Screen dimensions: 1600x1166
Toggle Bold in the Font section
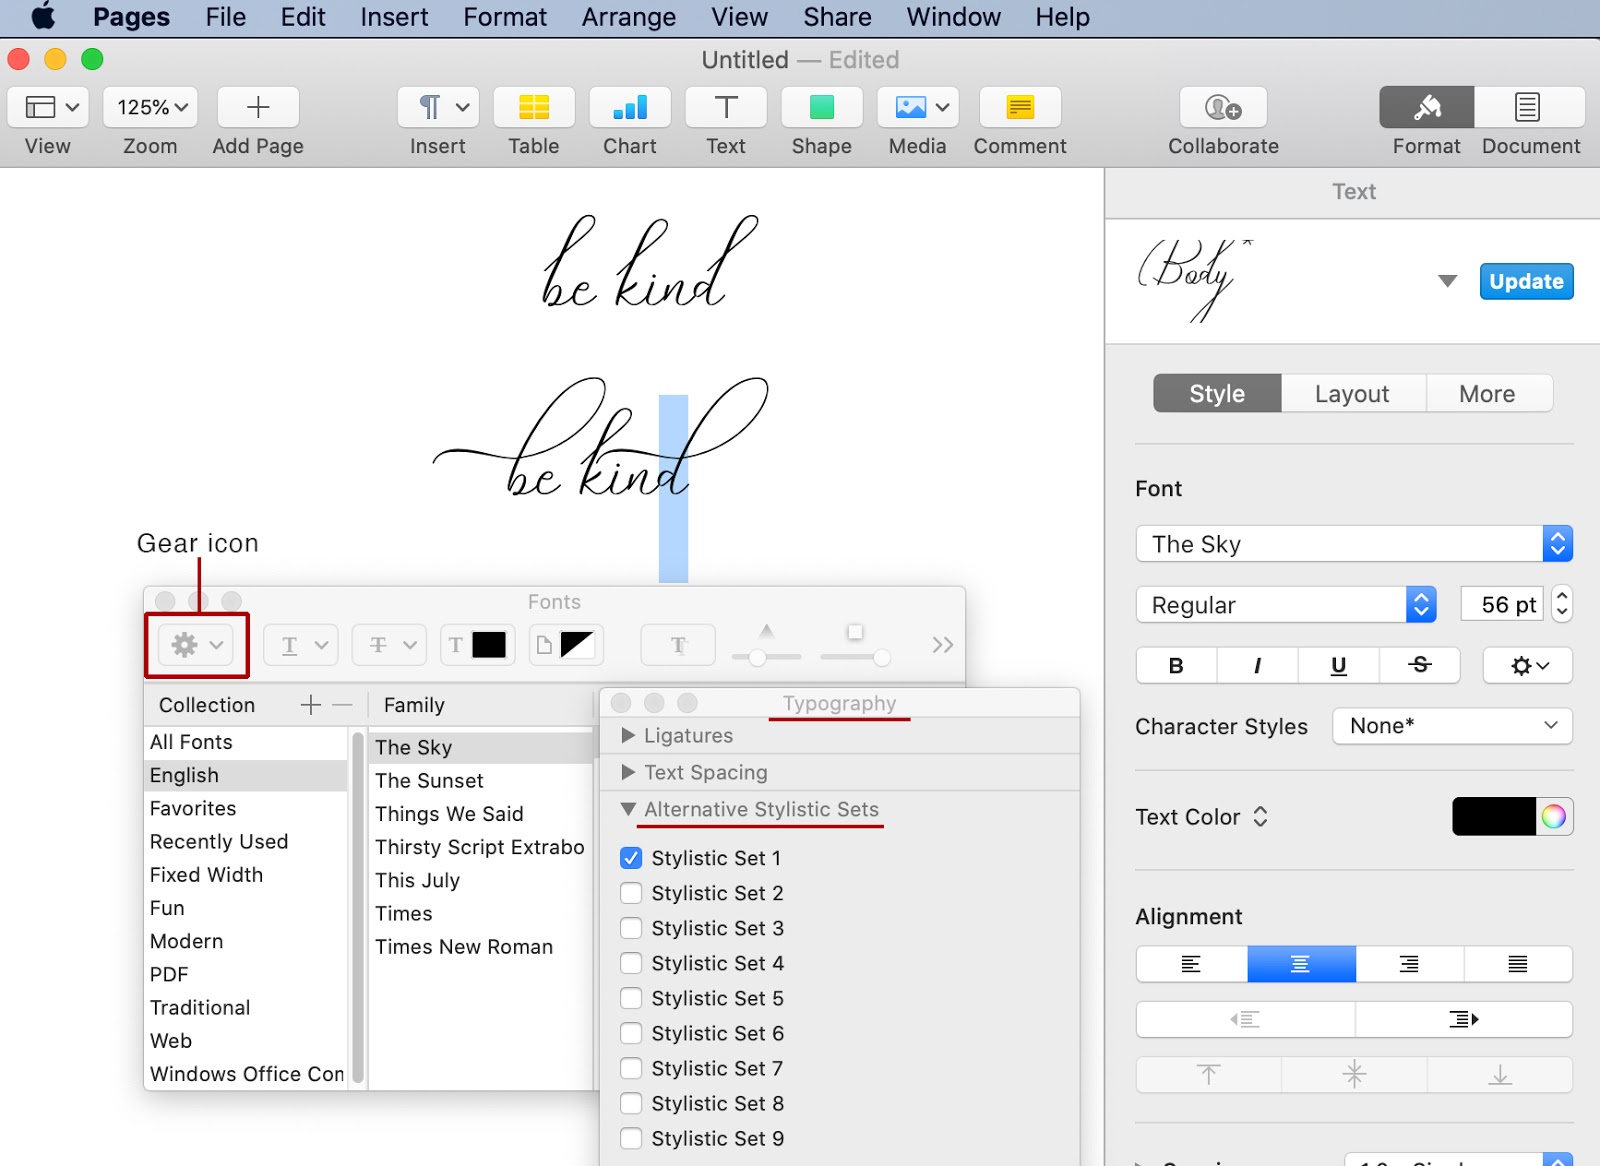[1177, 665]
